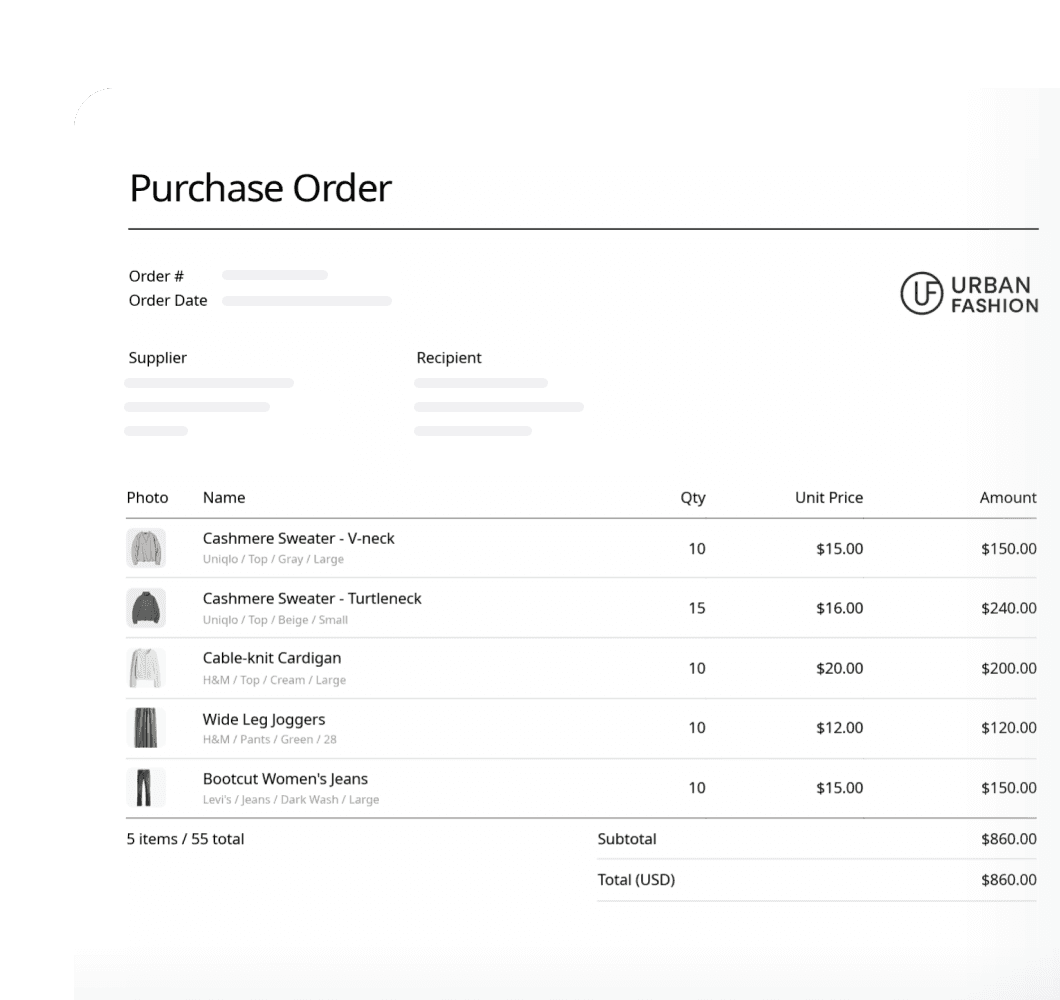The height and width of the screenshot is (1000, 1060).
Task: Click the "Total (USD)" label
Action: coord(636,880)
